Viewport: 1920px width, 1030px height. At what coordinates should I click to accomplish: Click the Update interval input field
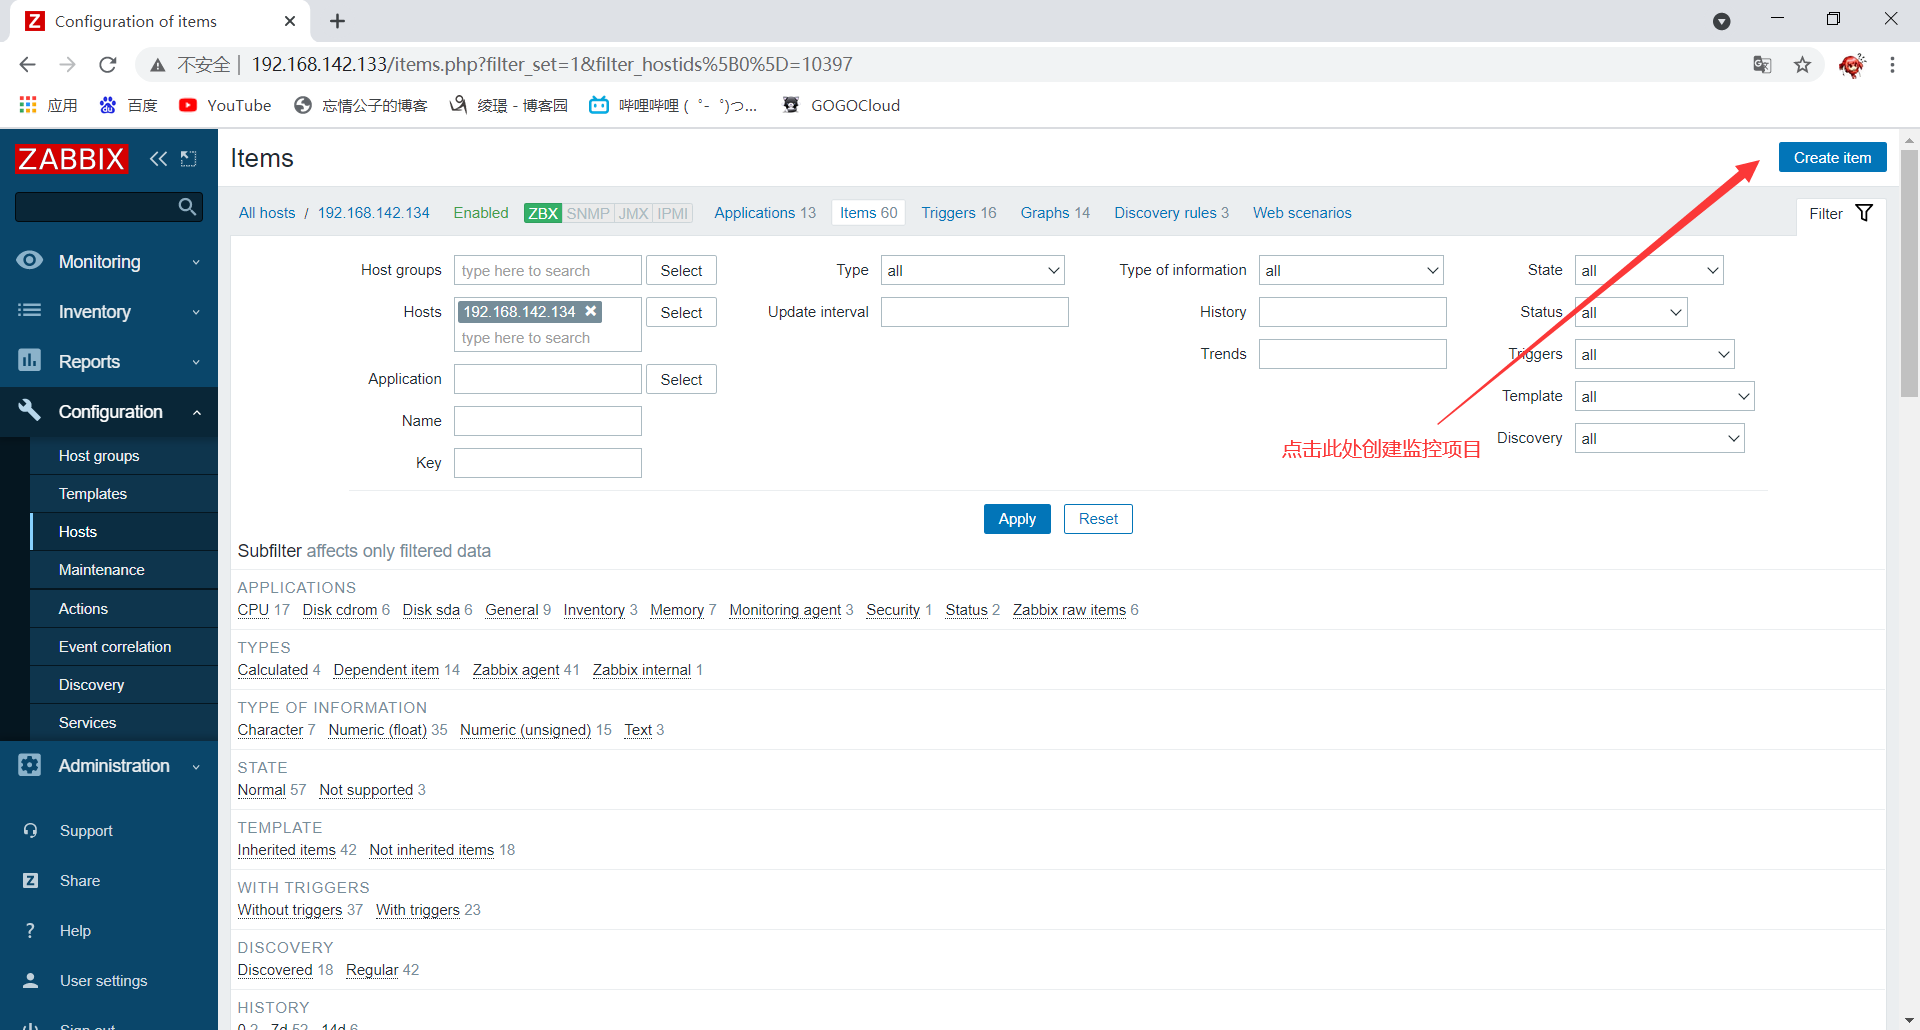[x=974, y=312]
